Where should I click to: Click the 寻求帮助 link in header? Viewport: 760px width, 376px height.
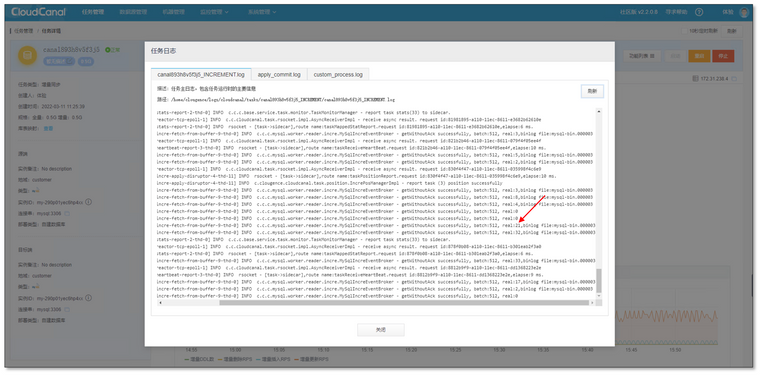(x=676, y=12)
